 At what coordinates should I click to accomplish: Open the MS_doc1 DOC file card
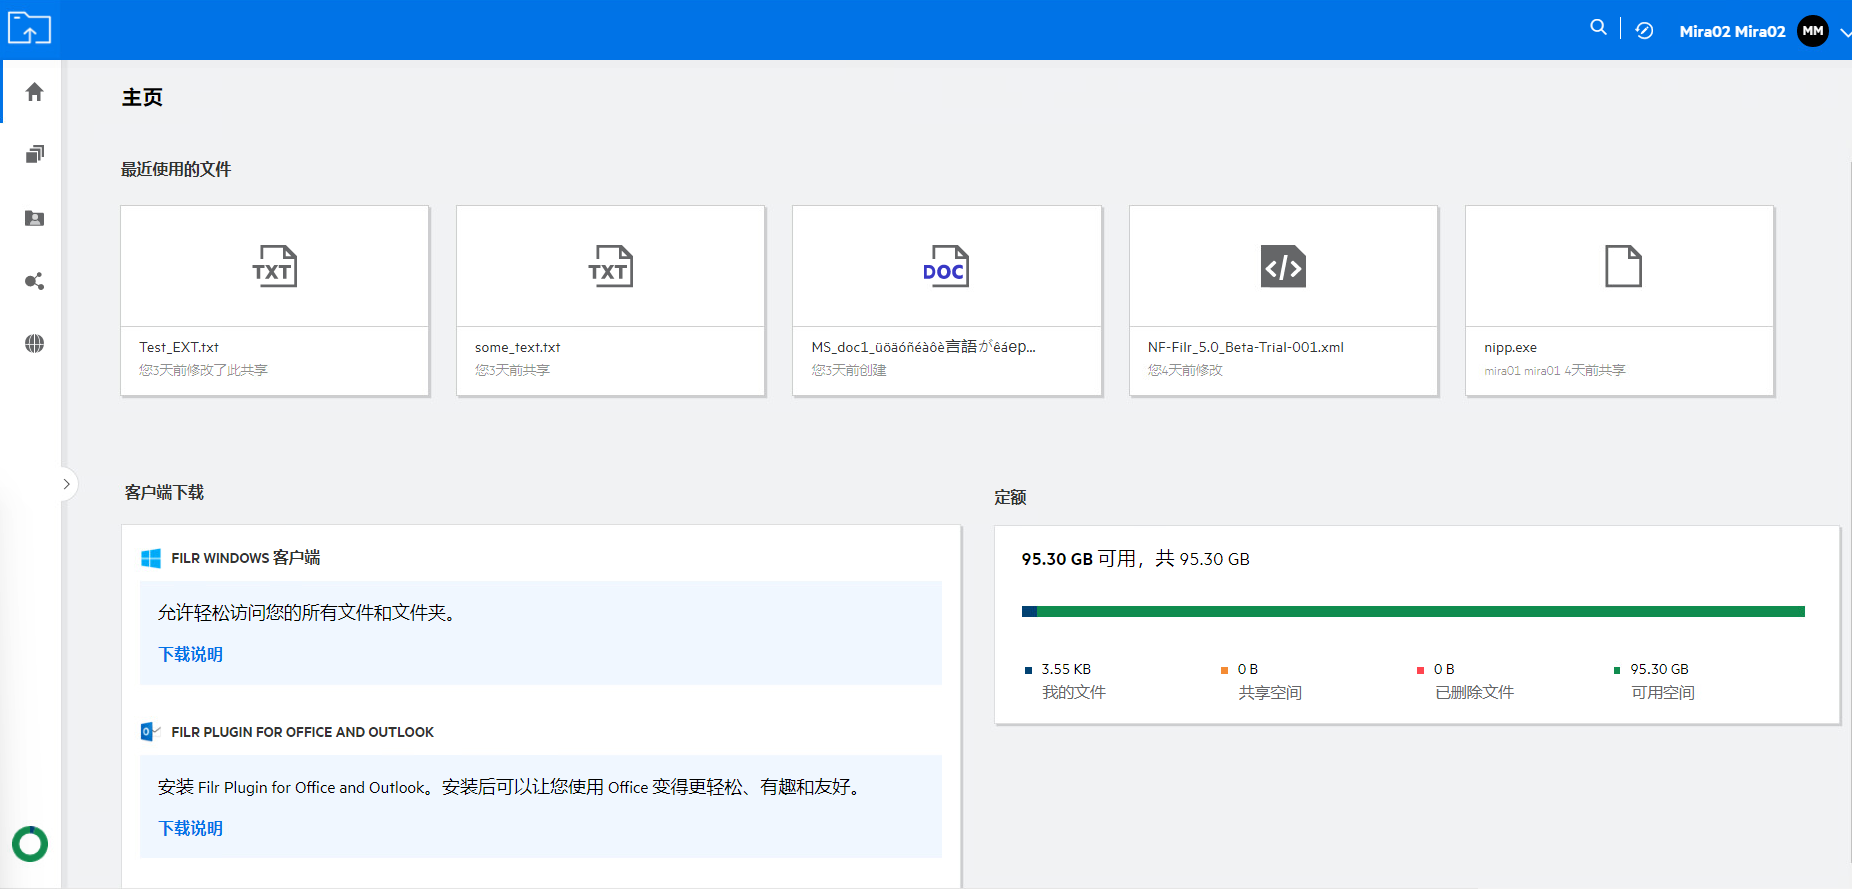pos(946,300)
